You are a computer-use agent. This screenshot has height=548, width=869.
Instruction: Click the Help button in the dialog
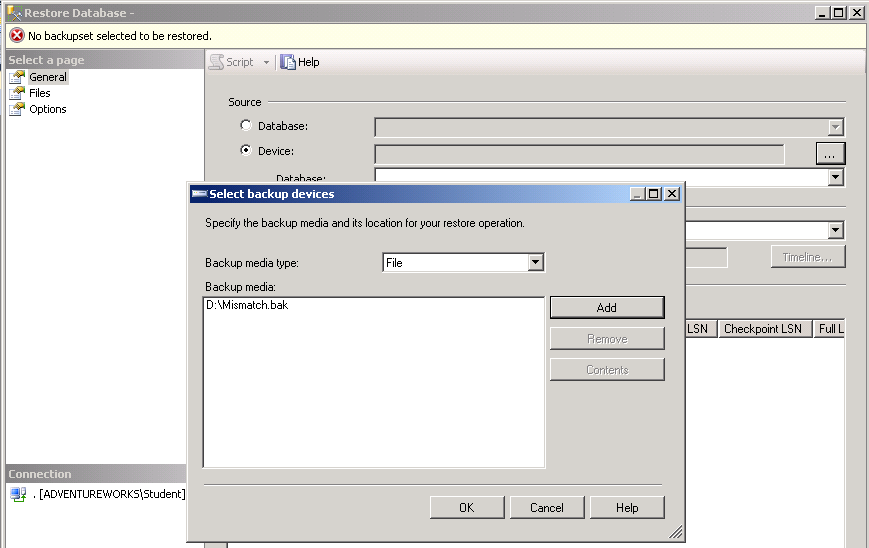(626, 507)
